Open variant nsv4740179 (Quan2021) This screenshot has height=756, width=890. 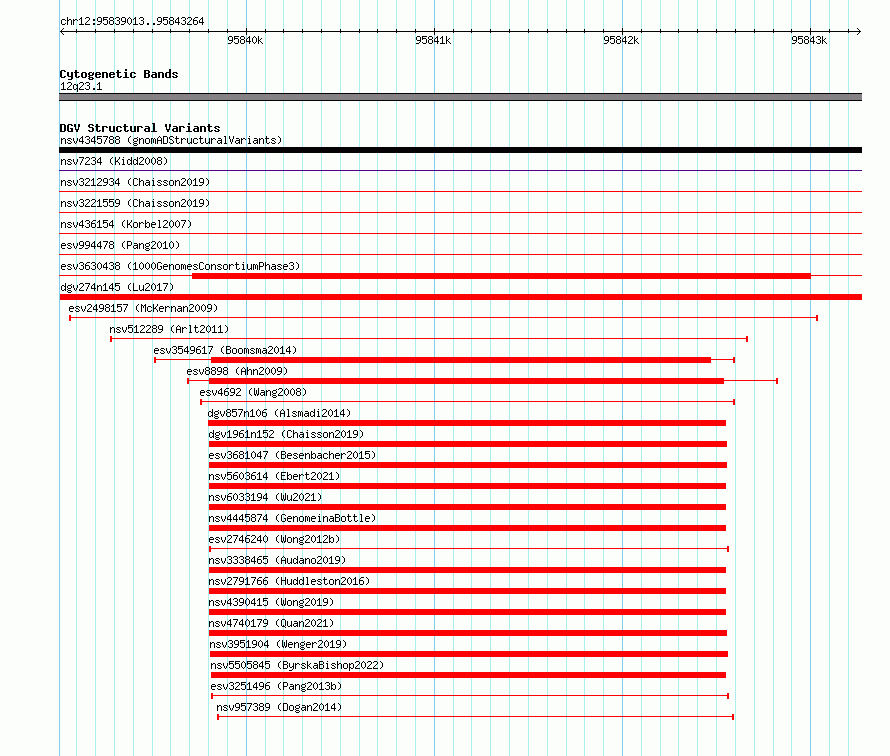(x=271, y=623)
